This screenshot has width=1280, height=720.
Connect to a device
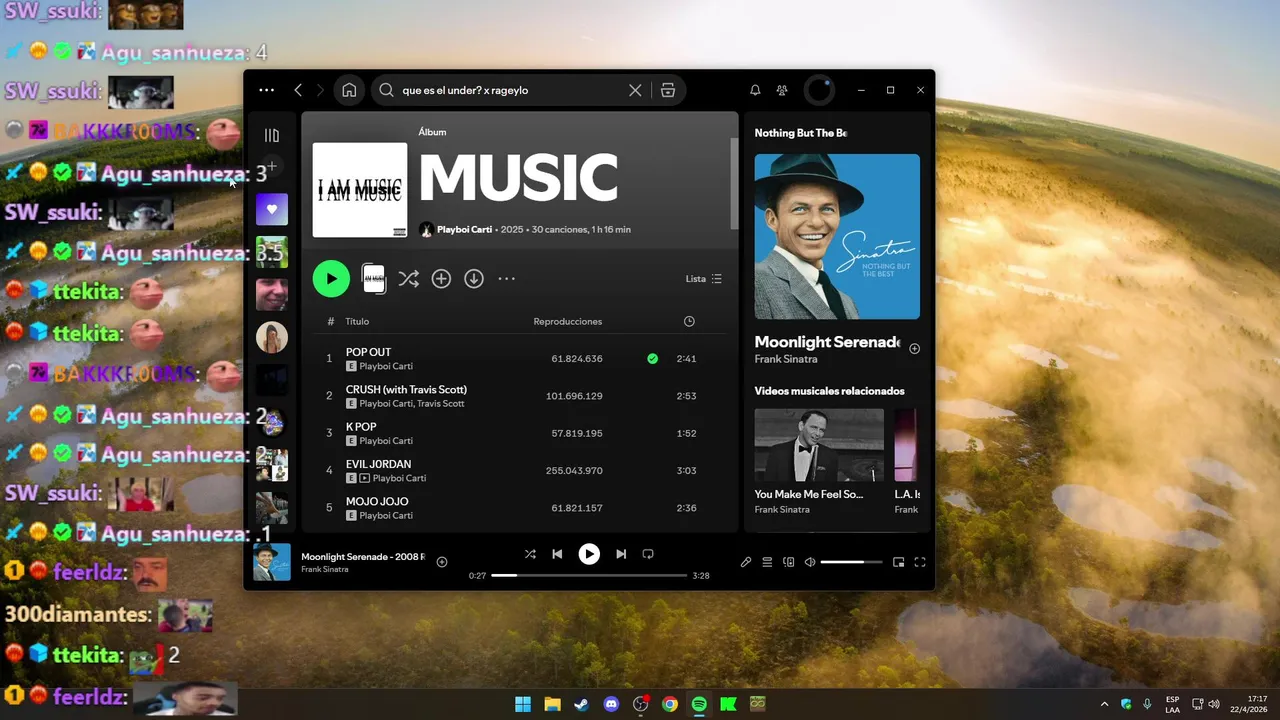click(789, 562)
